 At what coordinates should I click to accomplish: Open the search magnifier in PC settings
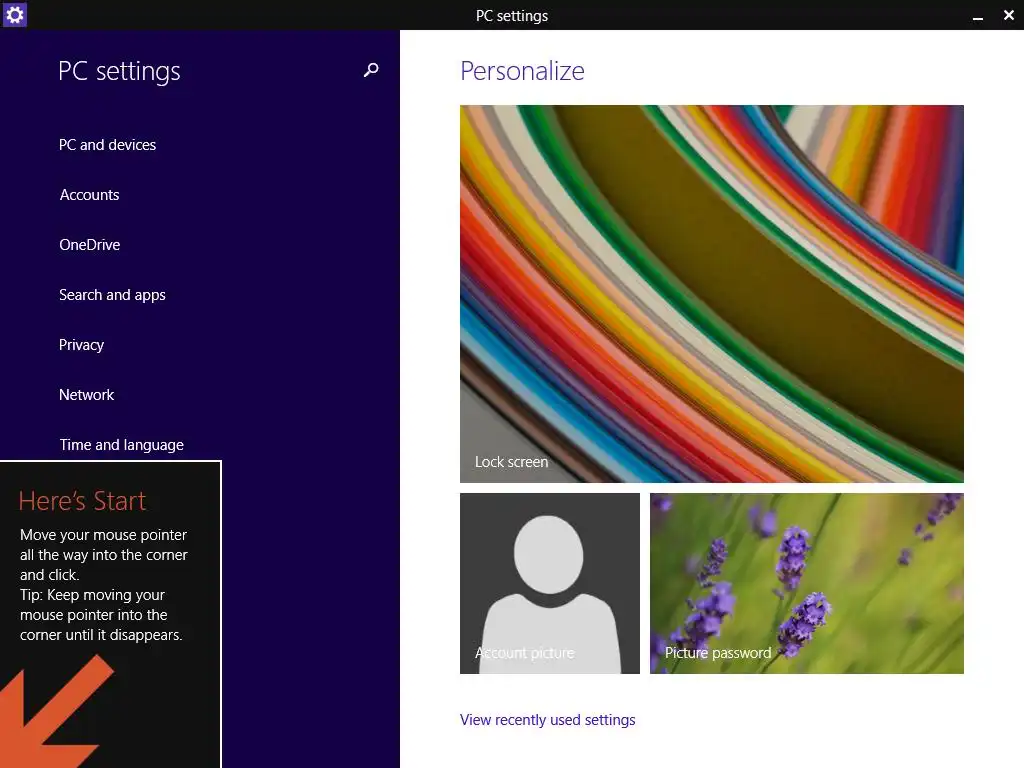(371, 70)
